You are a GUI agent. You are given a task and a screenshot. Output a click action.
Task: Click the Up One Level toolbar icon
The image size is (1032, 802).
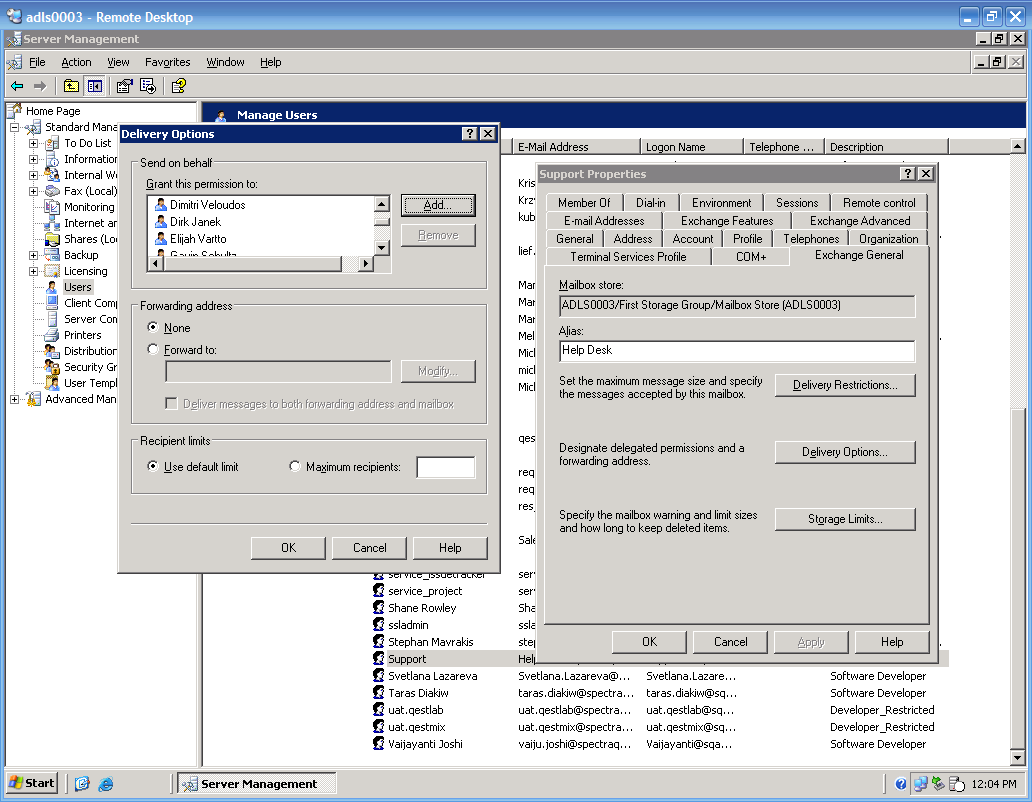(x=71, y=86)
